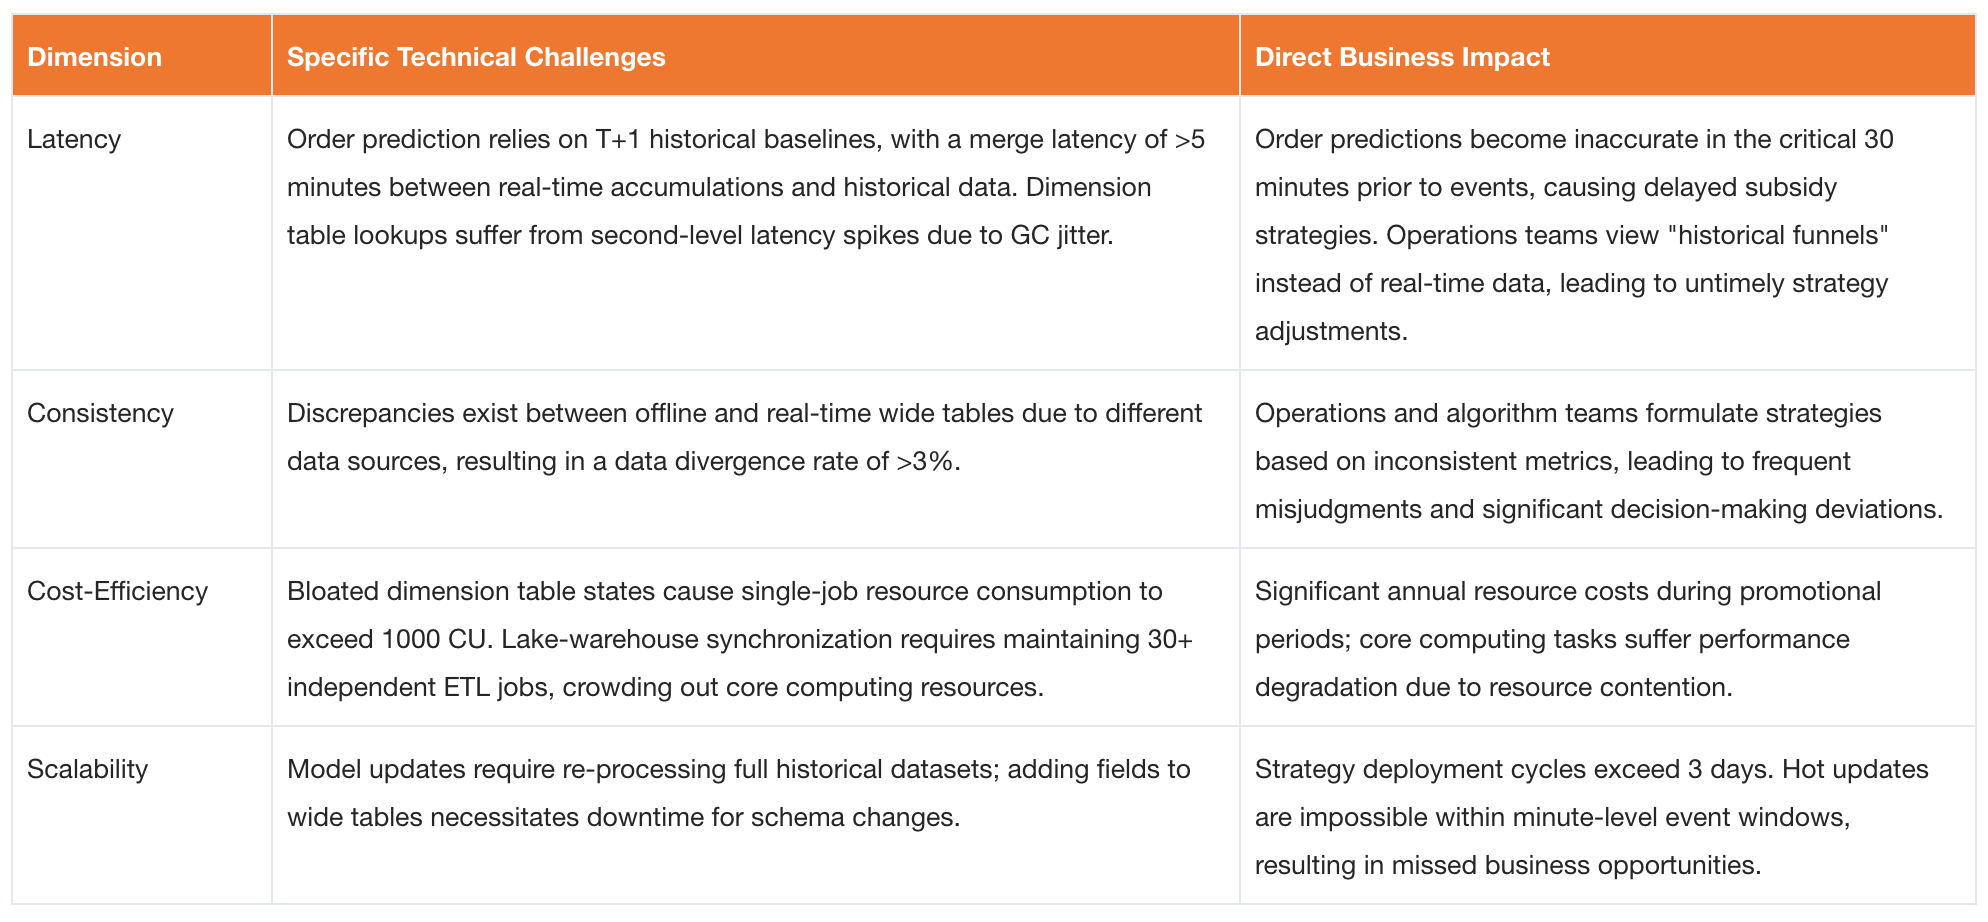Click the Consistency dimension cell
The image size is (1988, 922).
pyautogui.click(x=100, y=413)
